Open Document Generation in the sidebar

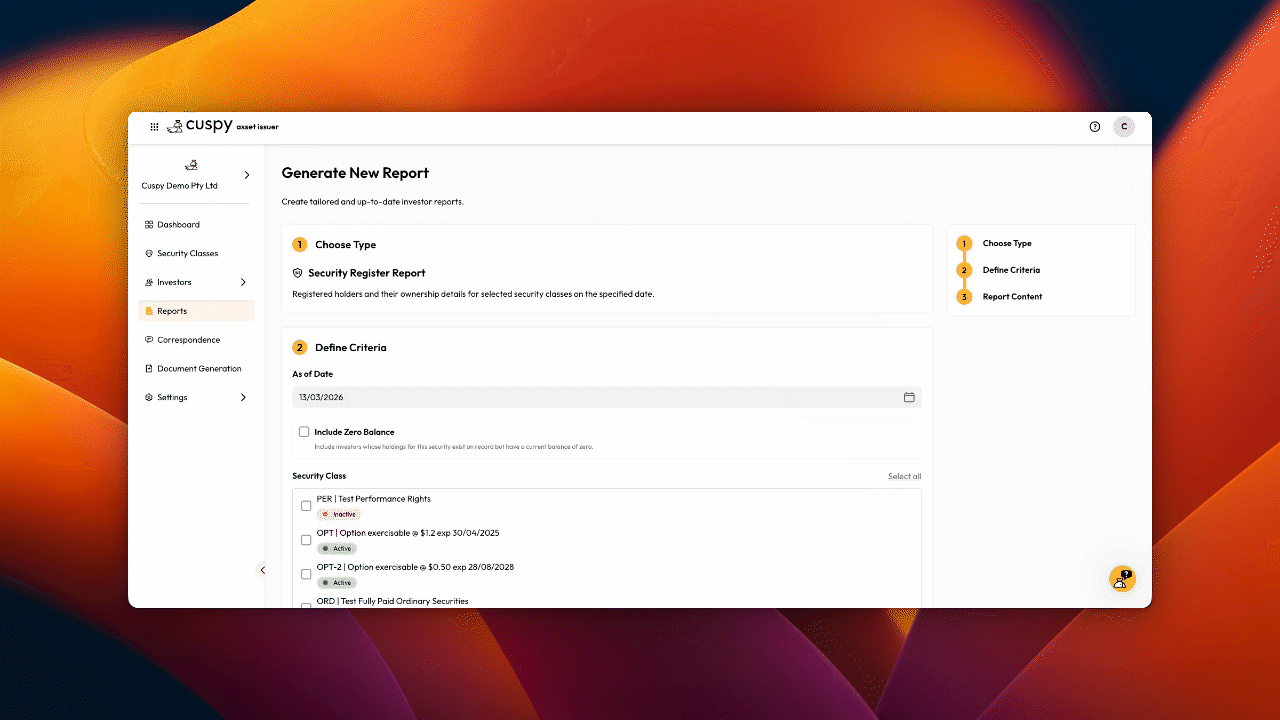click(x=198, y=369)
